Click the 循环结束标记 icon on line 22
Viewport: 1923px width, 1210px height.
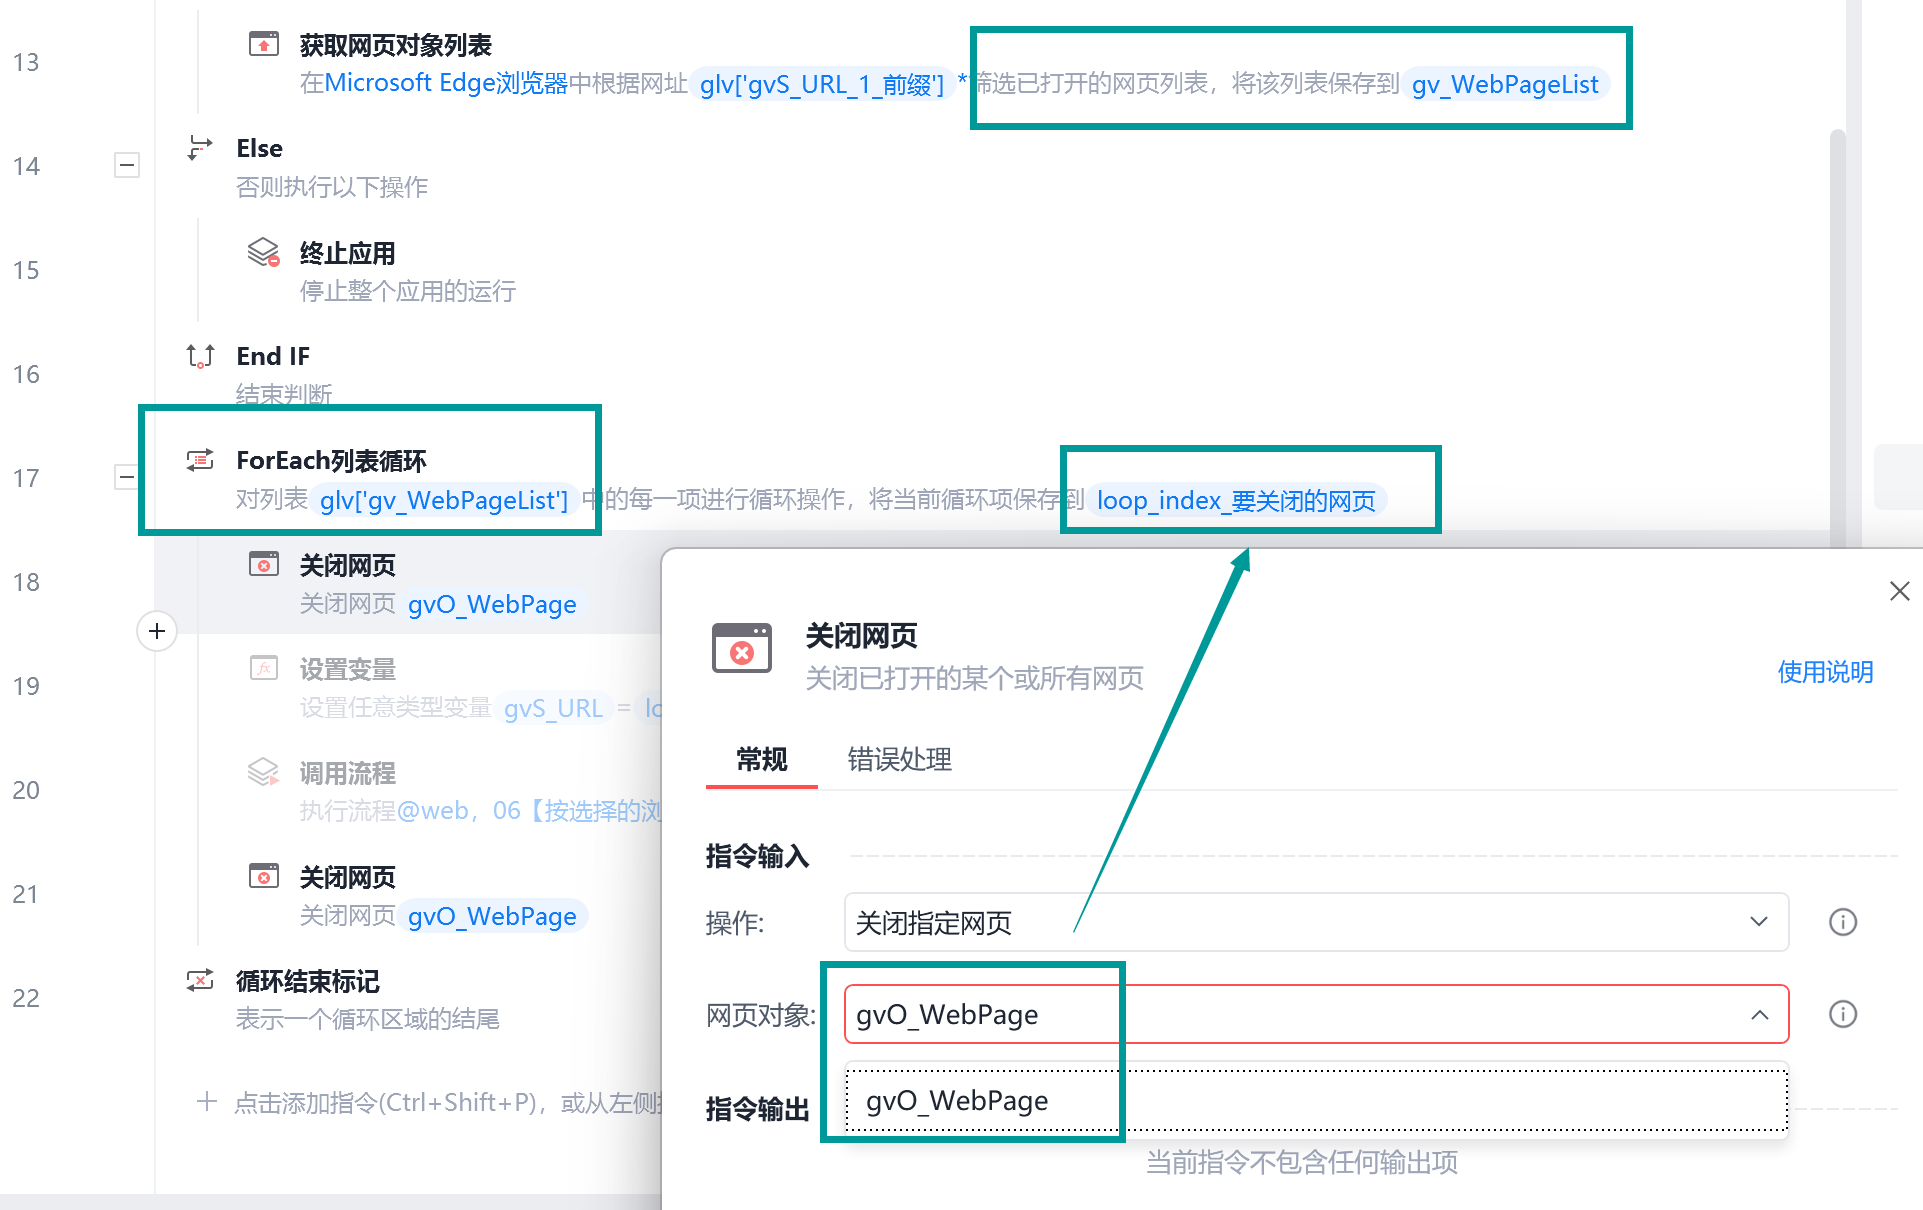[x=200, y=980]
